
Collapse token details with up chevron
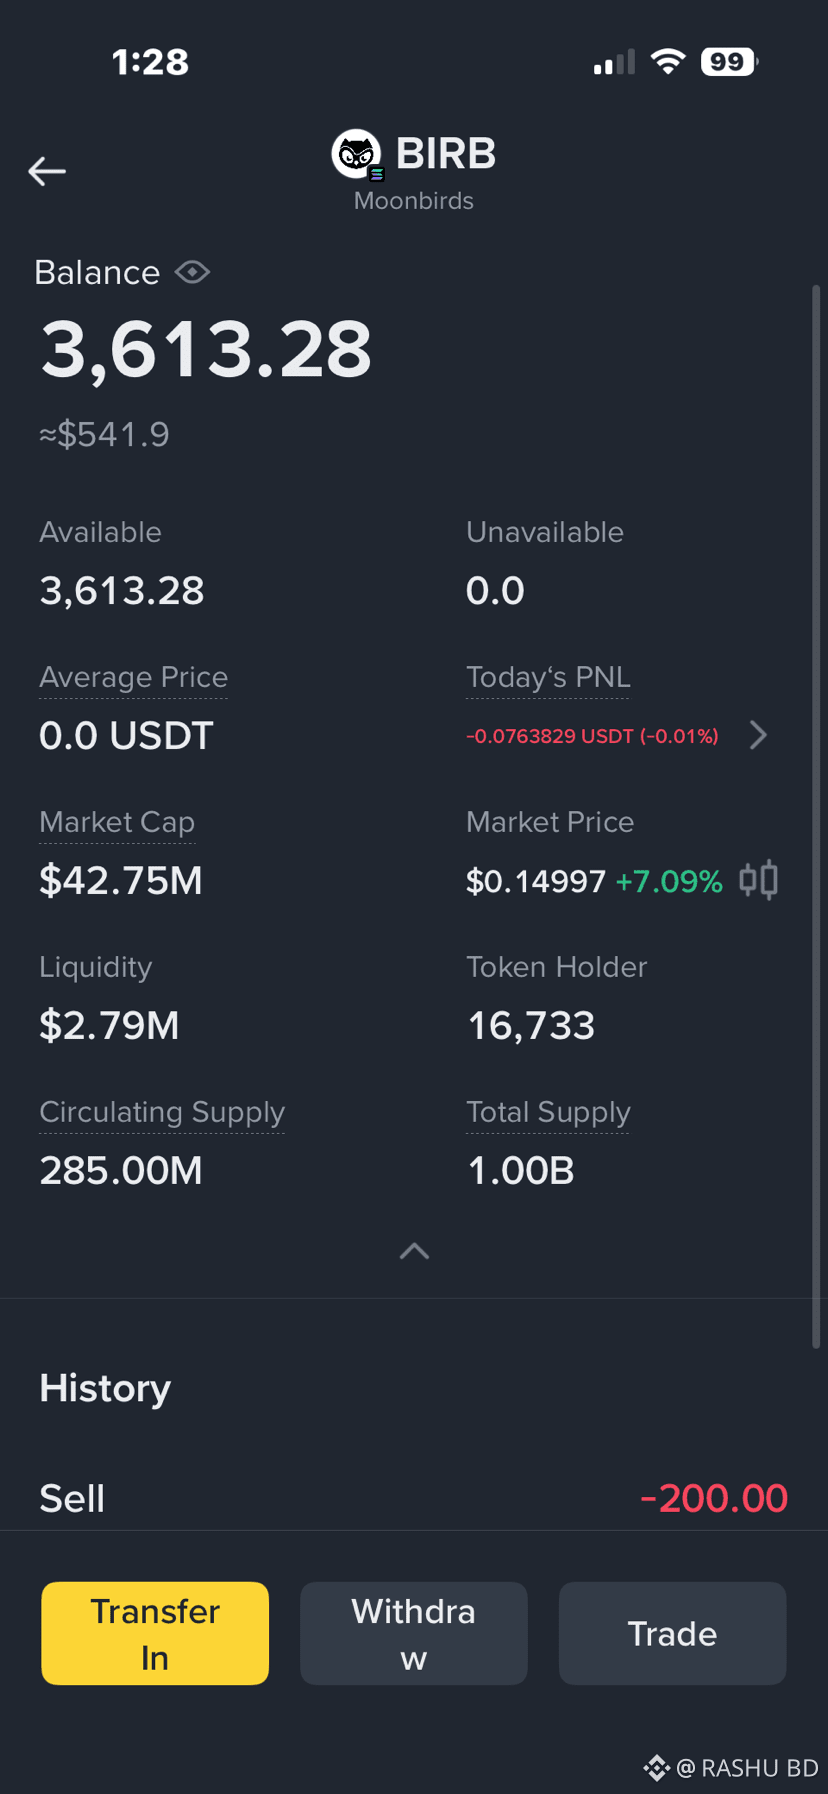click(x=414, y=1251)
